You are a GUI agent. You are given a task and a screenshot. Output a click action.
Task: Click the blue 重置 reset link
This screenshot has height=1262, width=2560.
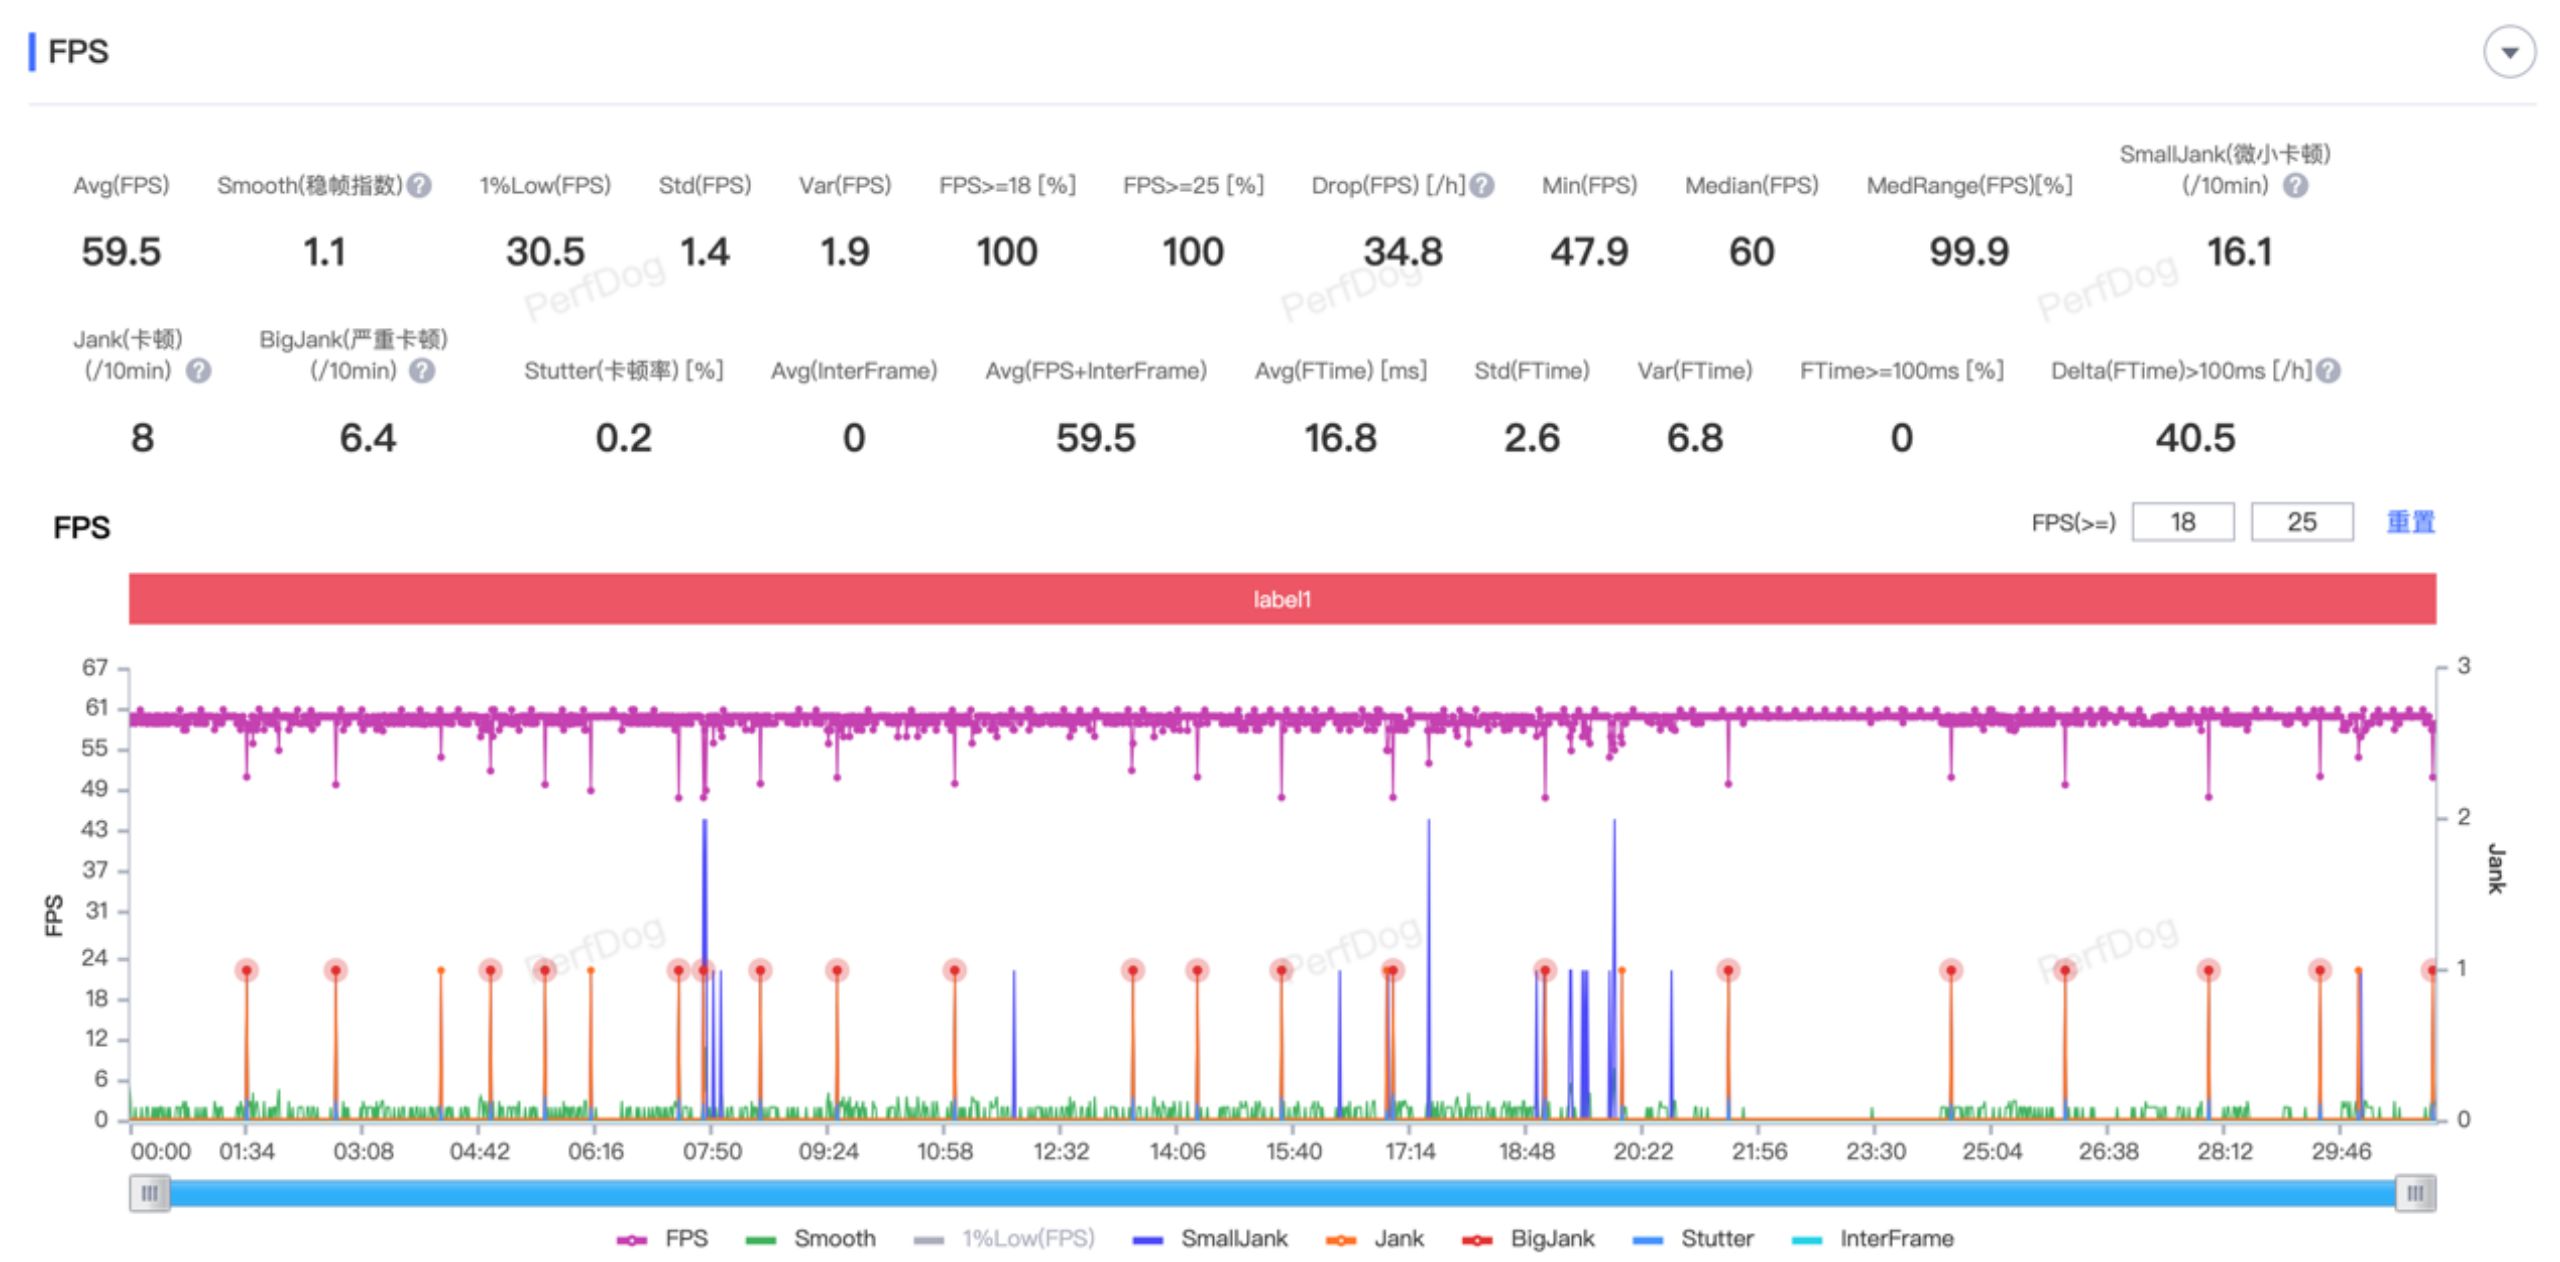click(x=2410, y=522)
